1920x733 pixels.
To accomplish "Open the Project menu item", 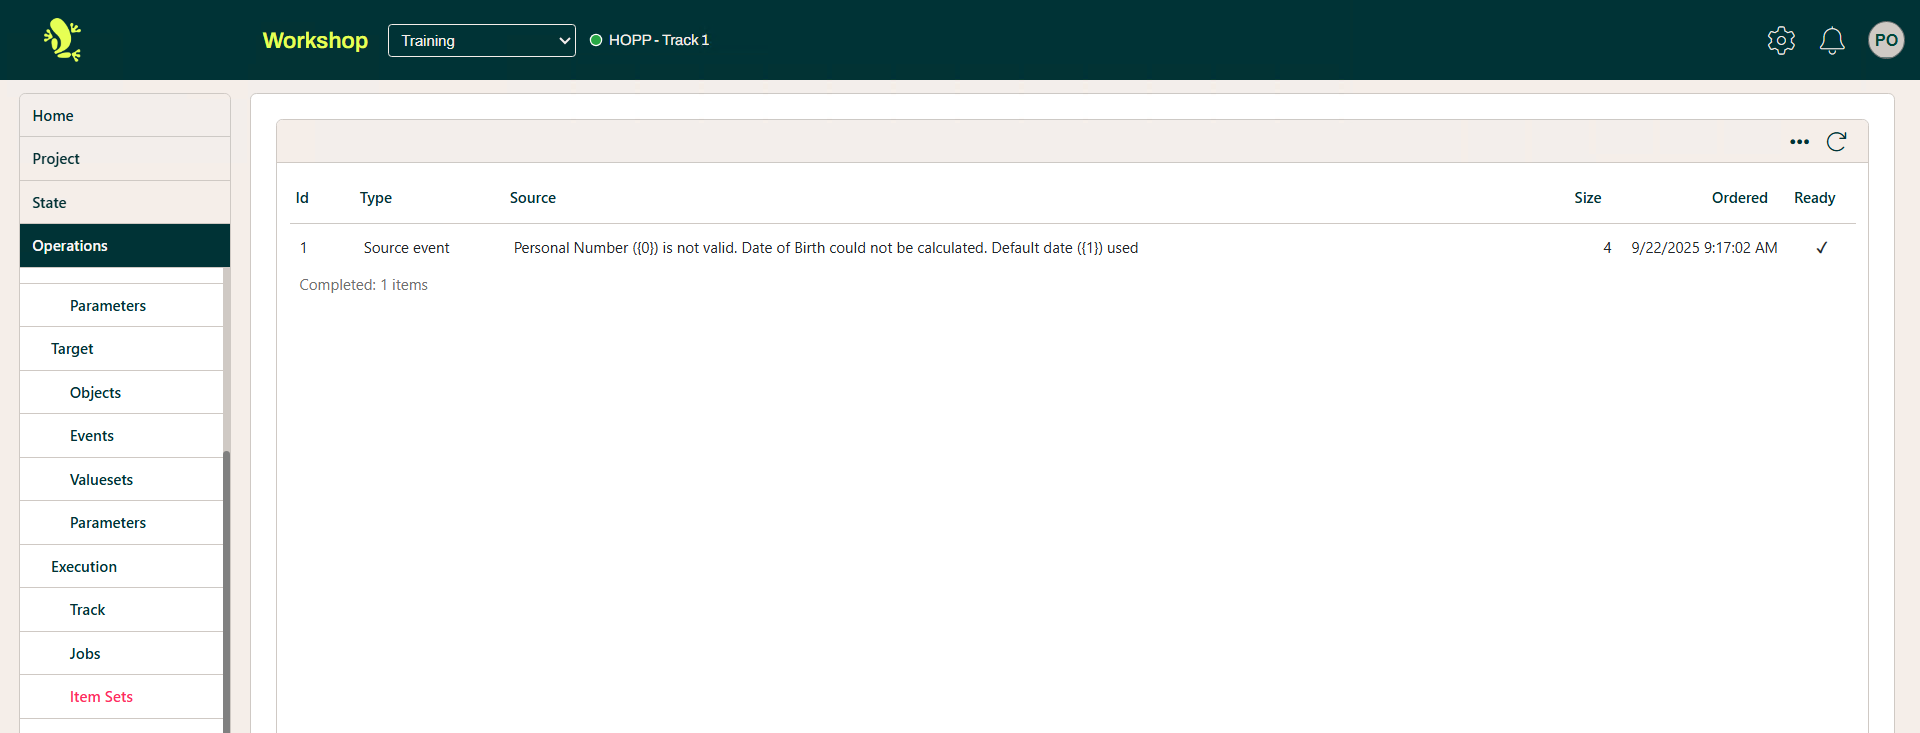I will tap(56, 159).
